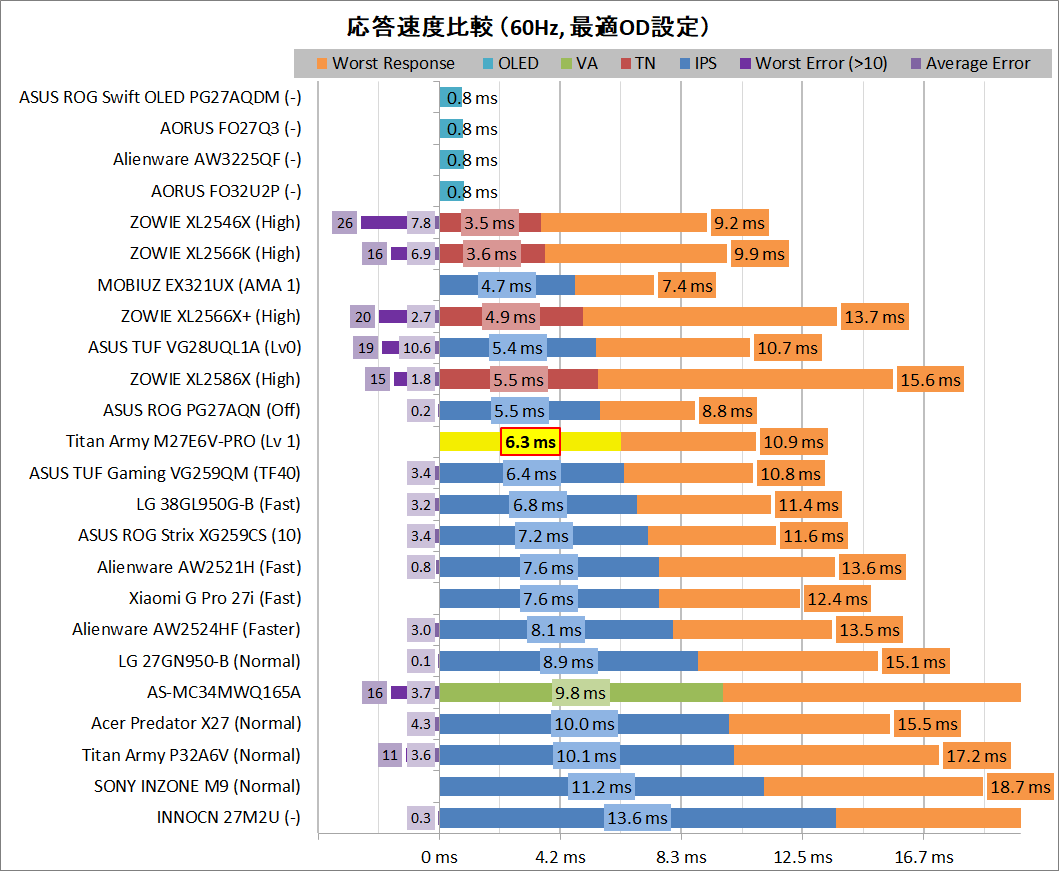The height and width of the screenshot is (871, 1059).
Task: Click the ASUS TUF Gaming VG259QM (TF40) label
Action: click(x=165, y=473)
